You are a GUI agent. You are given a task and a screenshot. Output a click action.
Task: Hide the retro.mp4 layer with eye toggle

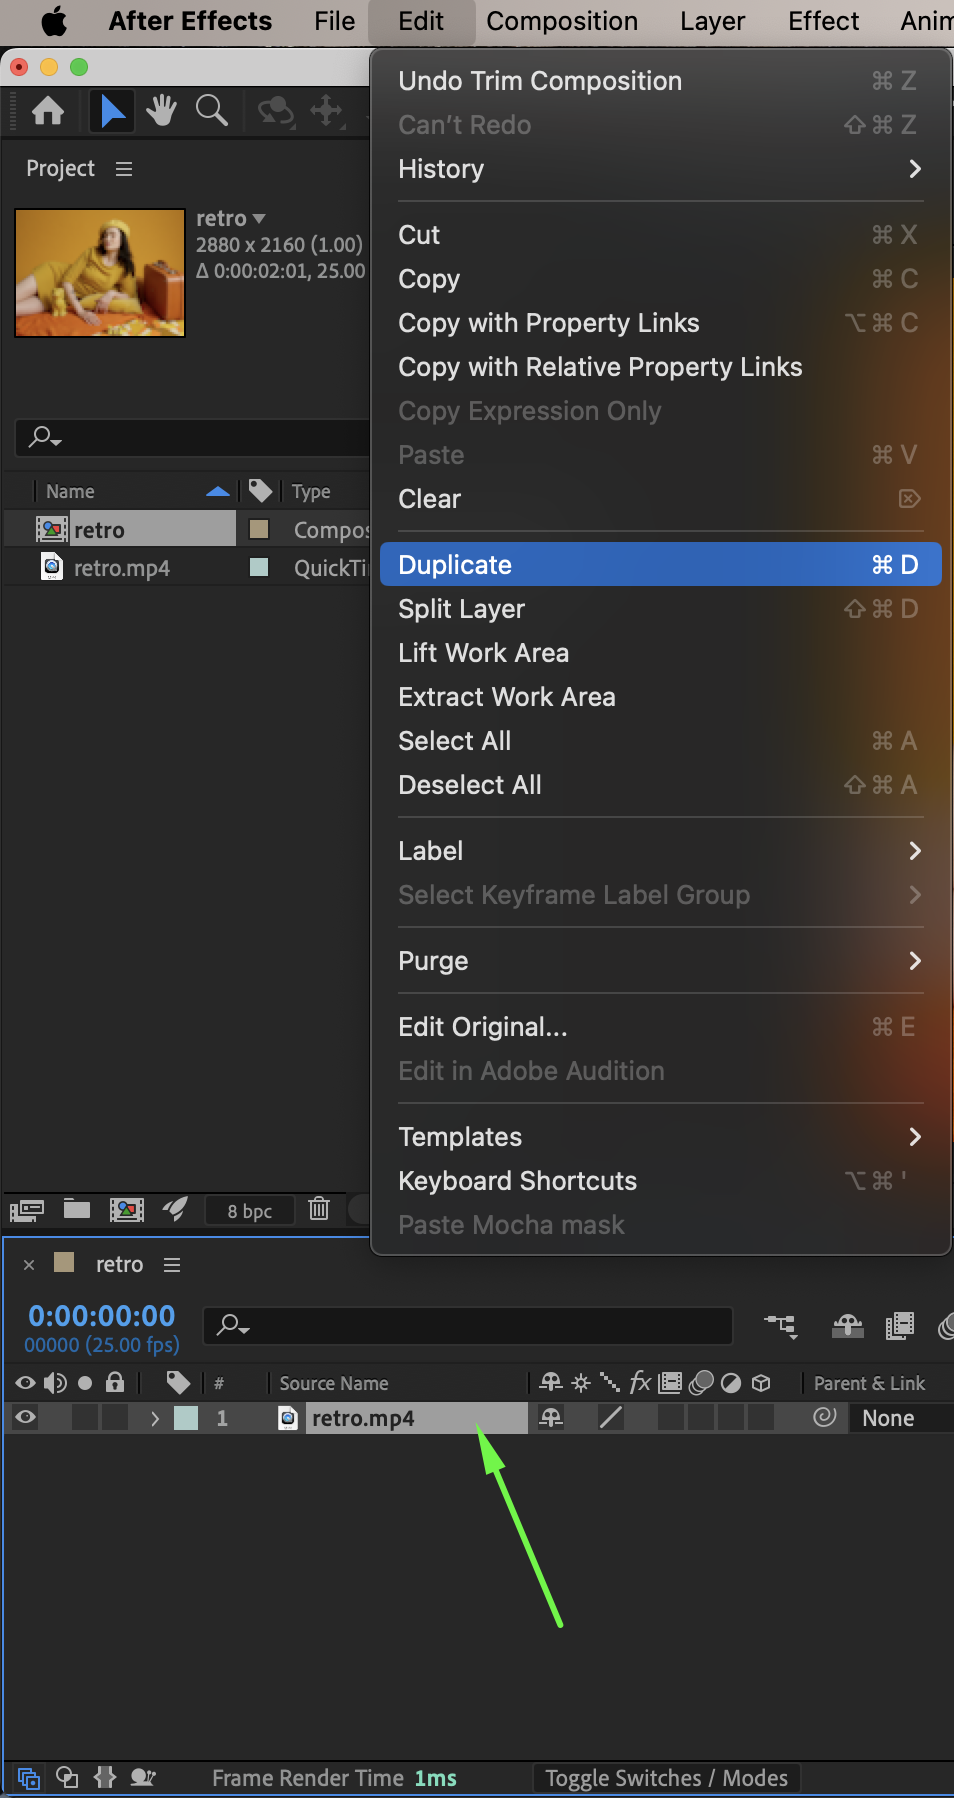click(26, 1418)
